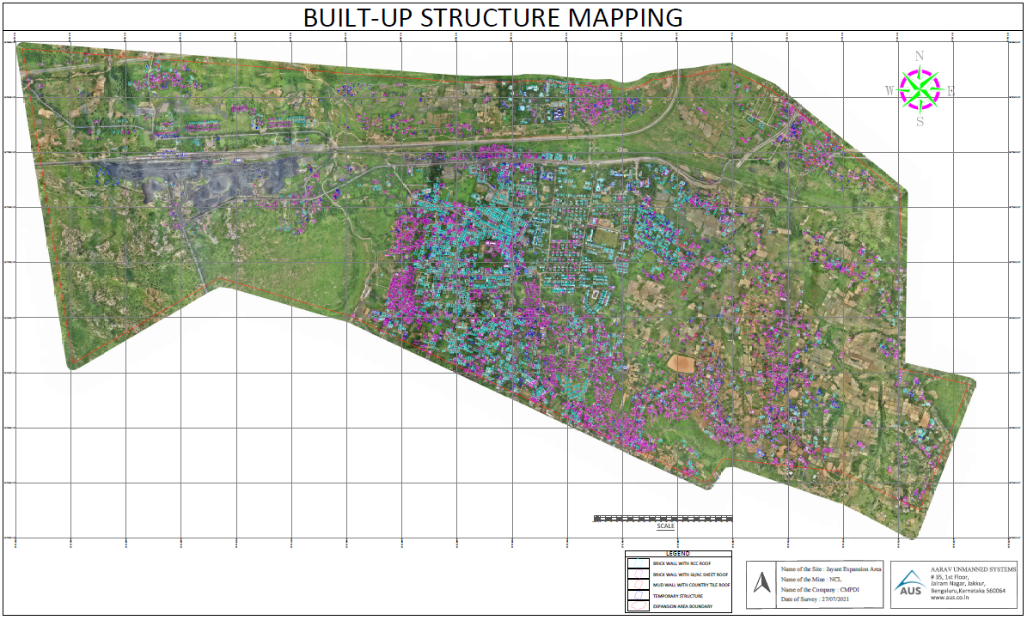1027x620 pixels.
Task: Click the EXPANSION AREA BOUNDARY legend symbol
Action: click(637, 605)
